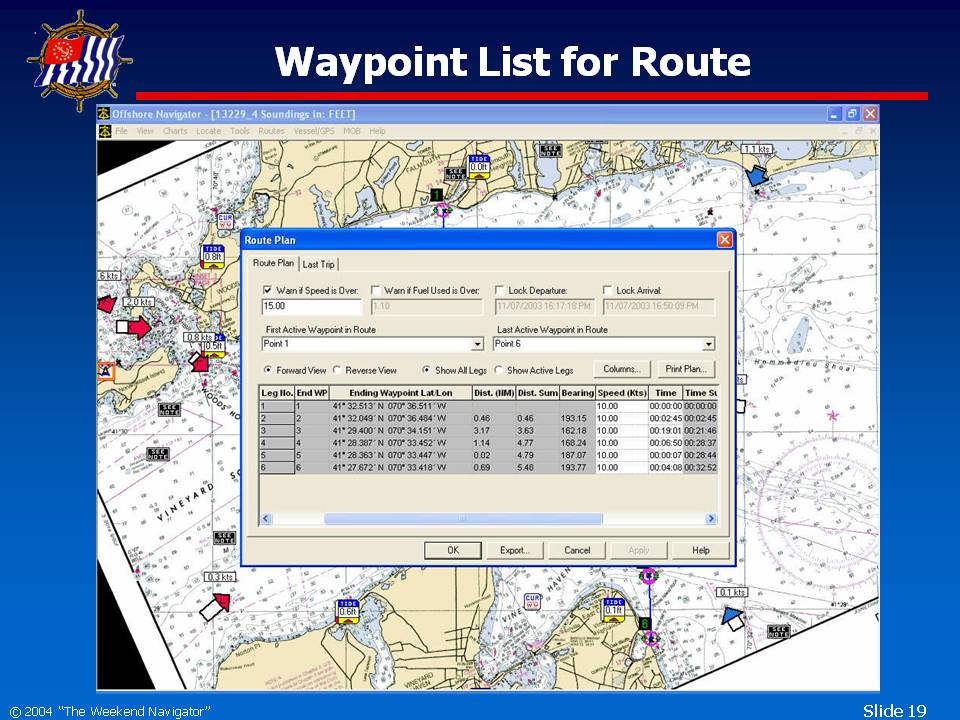Select the Route Plan tab
The image size is (960, 720).
pyautogui.click(x=273, y=263)
